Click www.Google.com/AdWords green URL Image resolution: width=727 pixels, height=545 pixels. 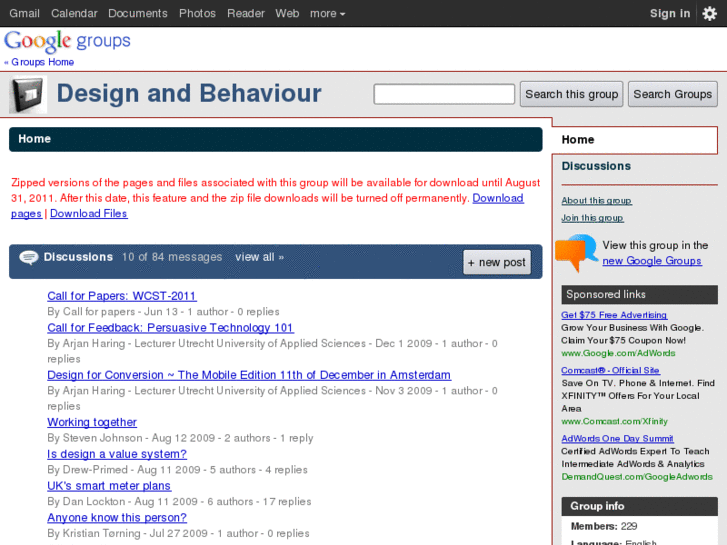pos(618,353)
